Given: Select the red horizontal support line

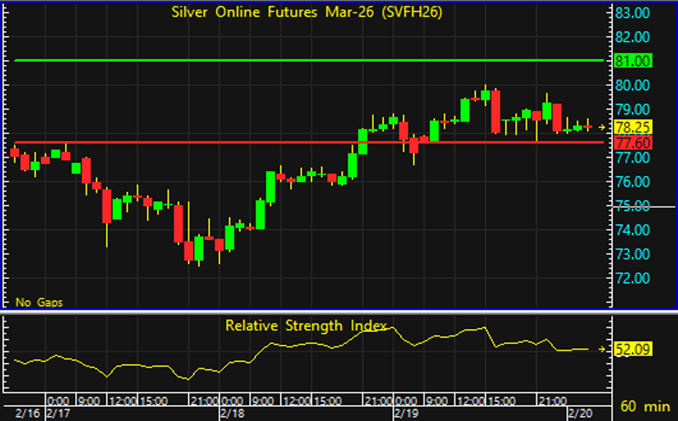Looking at the screenshot, I should click(x=300, y=142).
